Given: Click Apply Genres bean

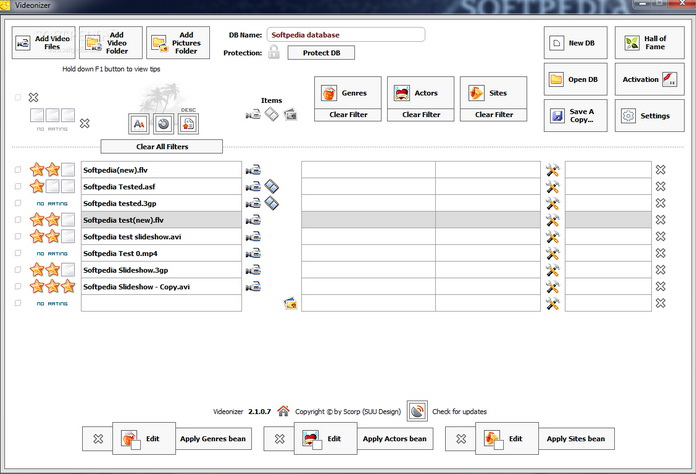Looking at the screenshot, I should coord(213,438).
